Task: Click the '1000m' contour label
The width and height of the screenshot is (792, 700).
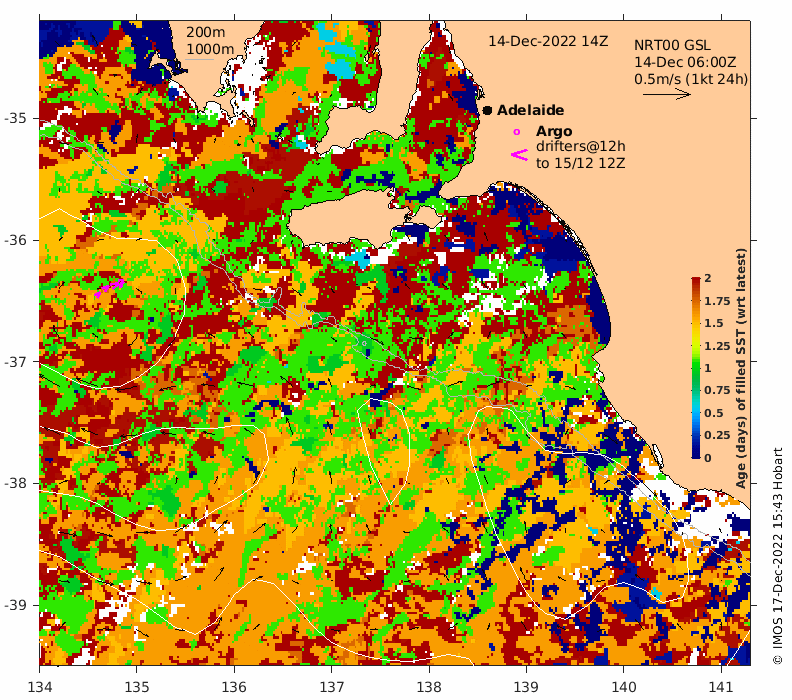Action: [x=210, y=49]
